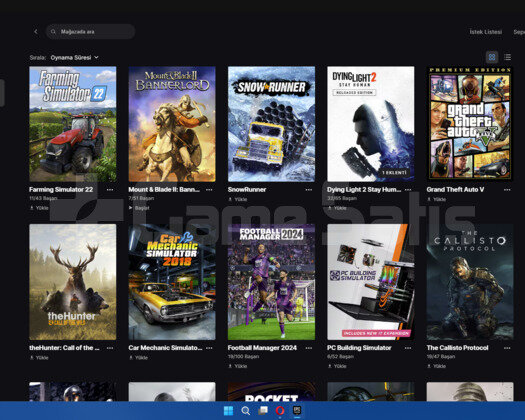Open options menu for Car Mechanic Simulator
Viewport: 525px width, 420px height.
(x=209, y=348)
